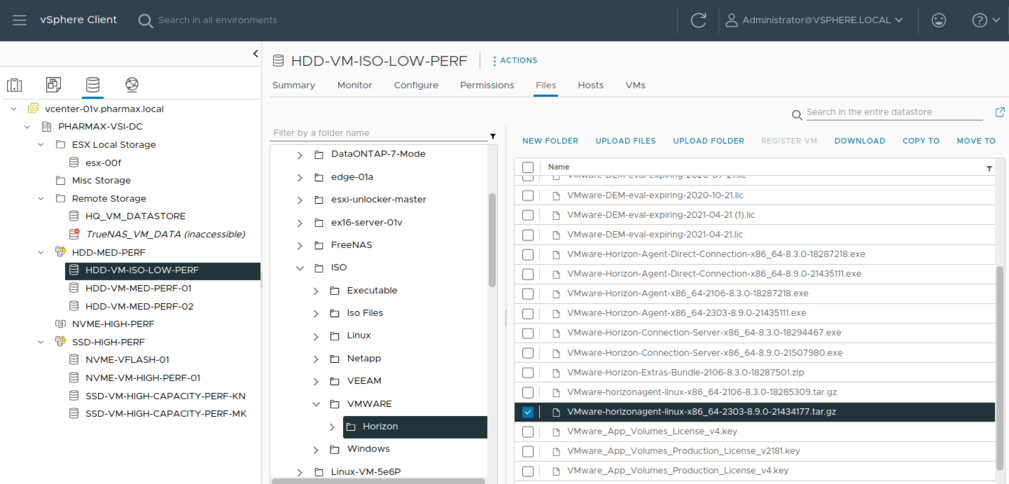Uncheck horizonagent-linux 2303-8.9.0 tar.gz checkbox
The width and height of the screenshot is (1009, 484).
coord(528,412)
